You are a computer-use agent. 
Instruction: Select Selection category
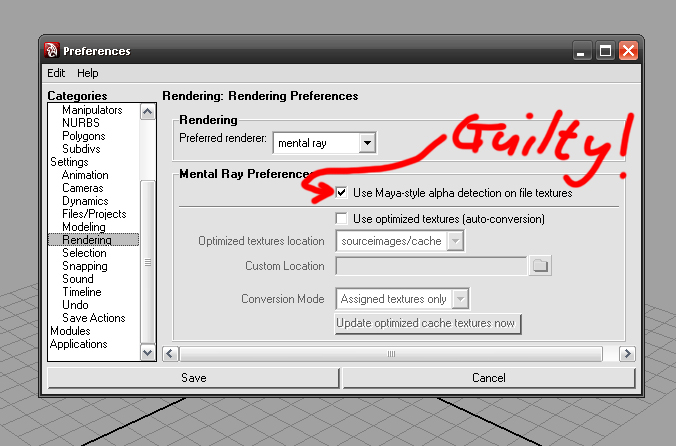84,253
